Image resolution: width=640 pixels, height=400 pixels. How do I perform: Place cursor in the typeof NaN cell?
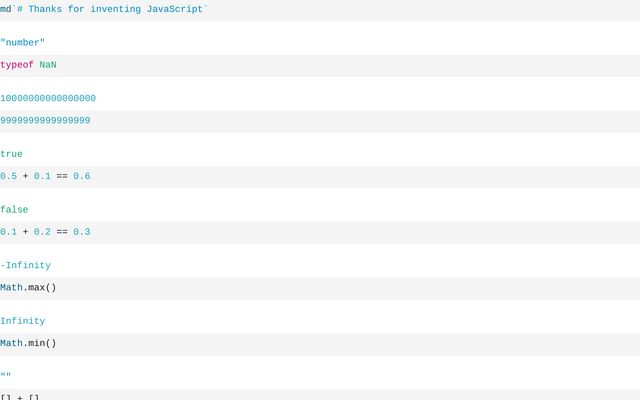pos(320,65)
